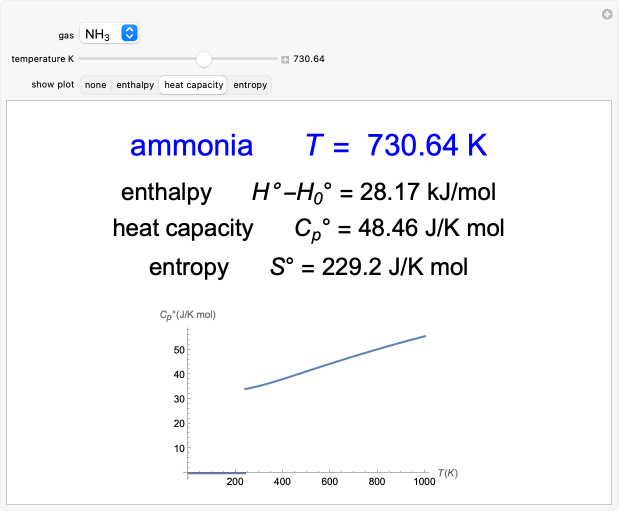The image size is (619, 512).
Task: Click the rising blue heat capacity curve
Action: [x=340, y=363]
